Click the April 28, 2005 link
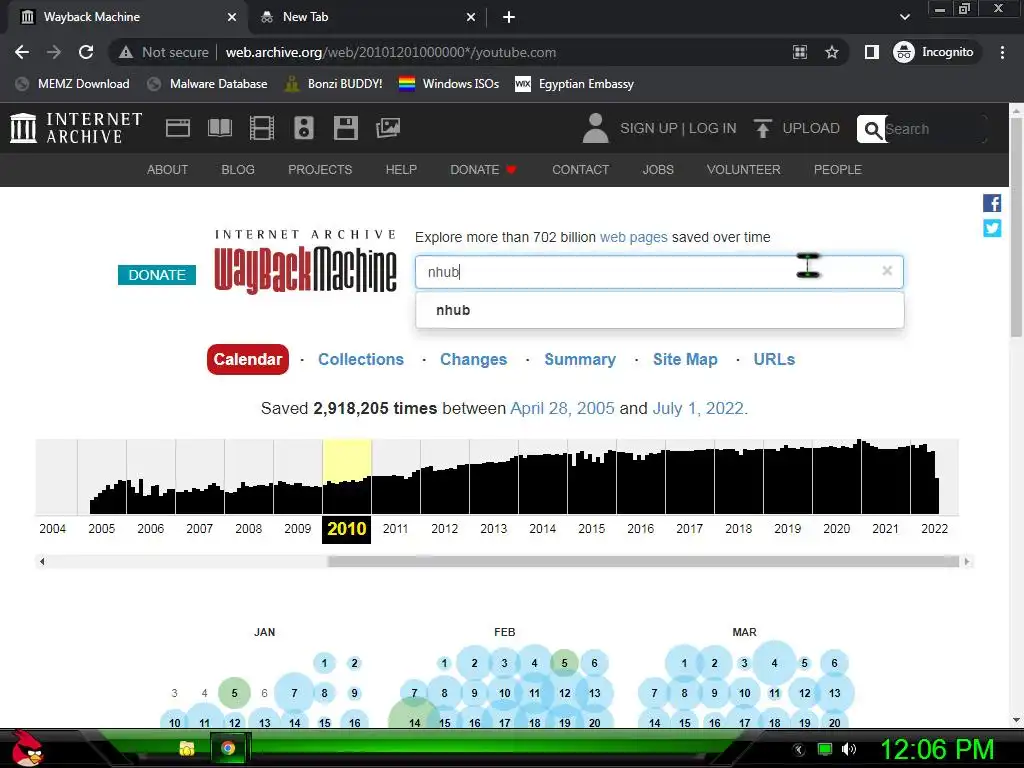The width and height of the screenshot is (1024, 768). tap(562, 408)
